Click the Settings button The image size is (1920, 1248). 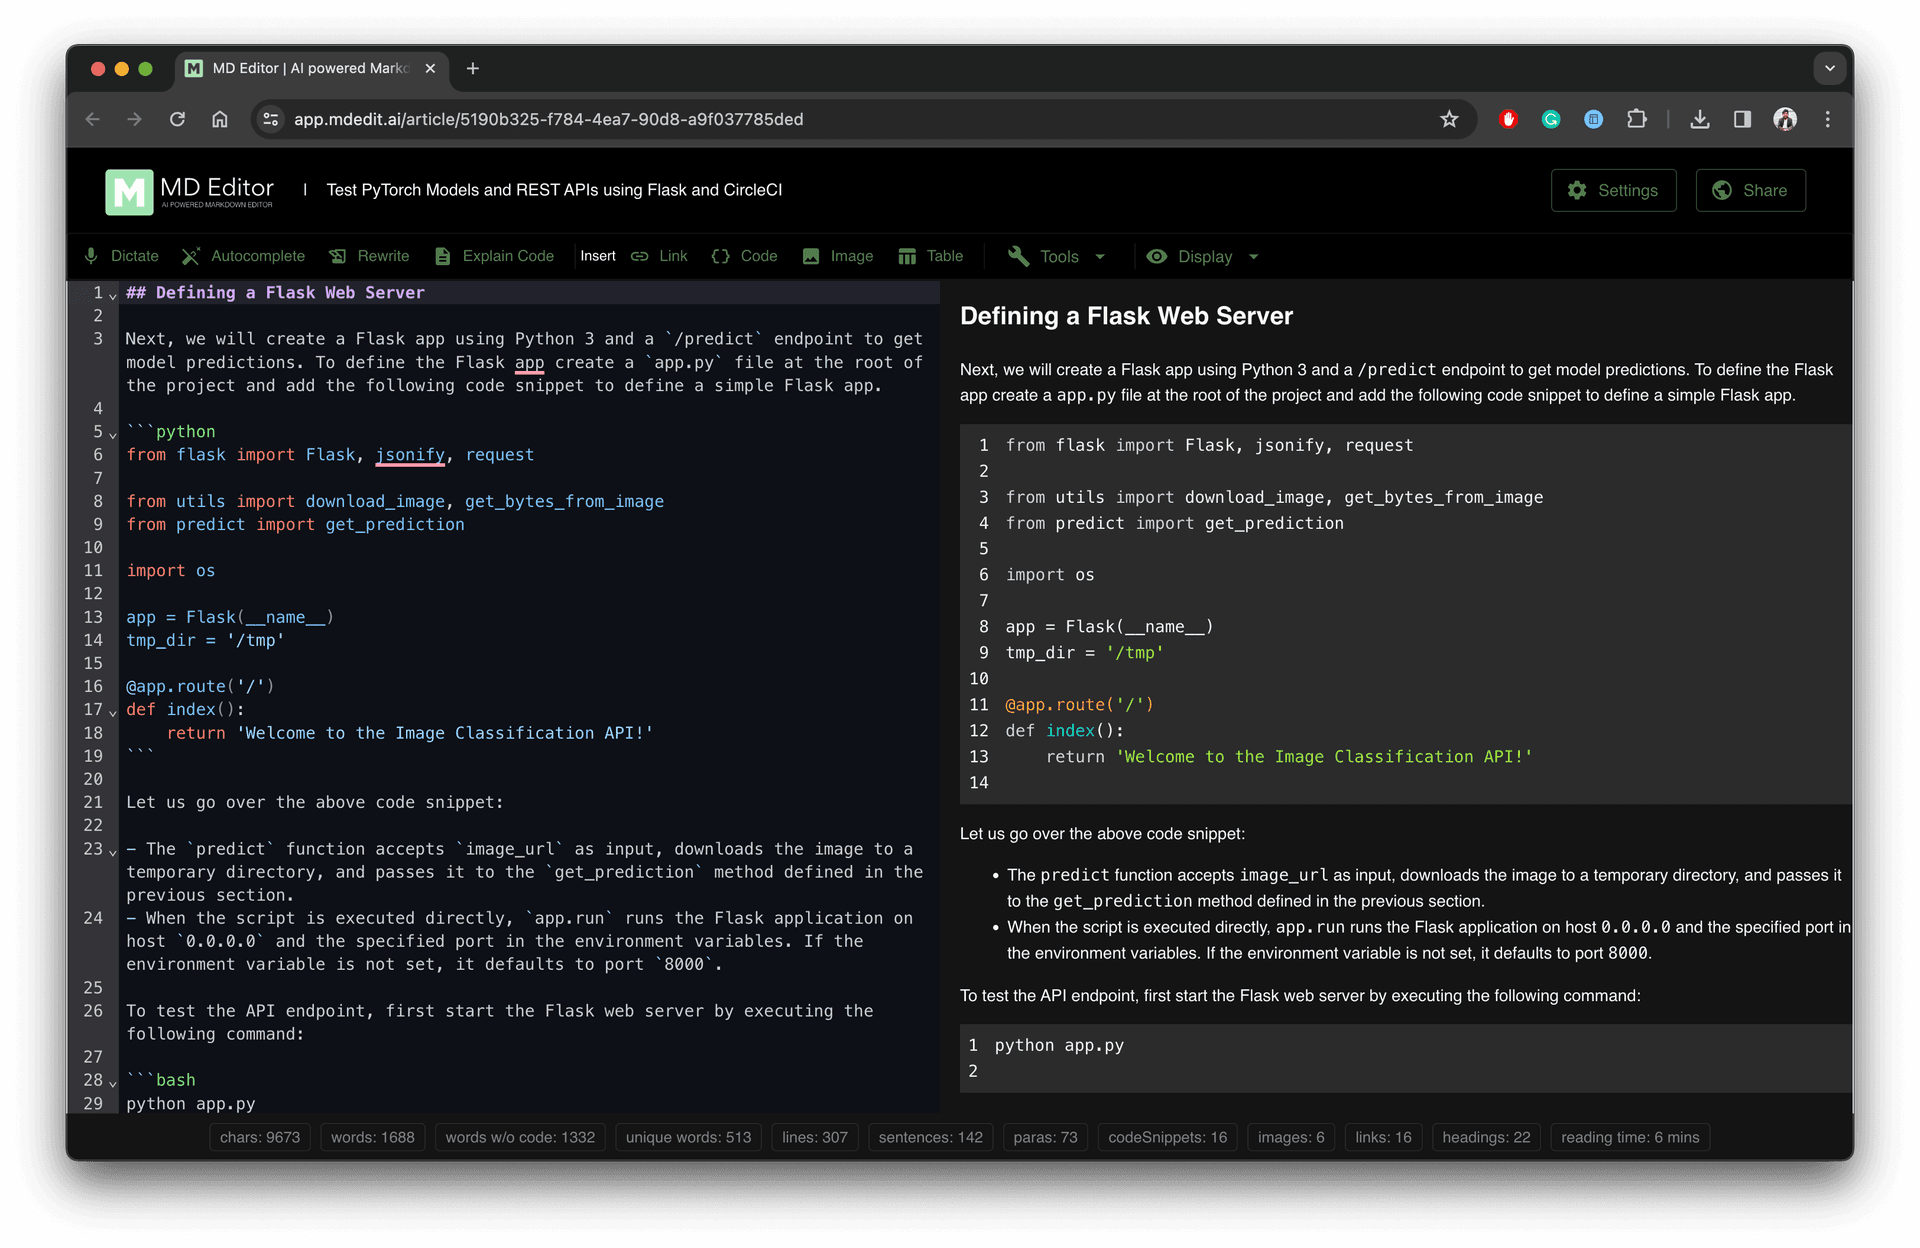[1612, 190]
